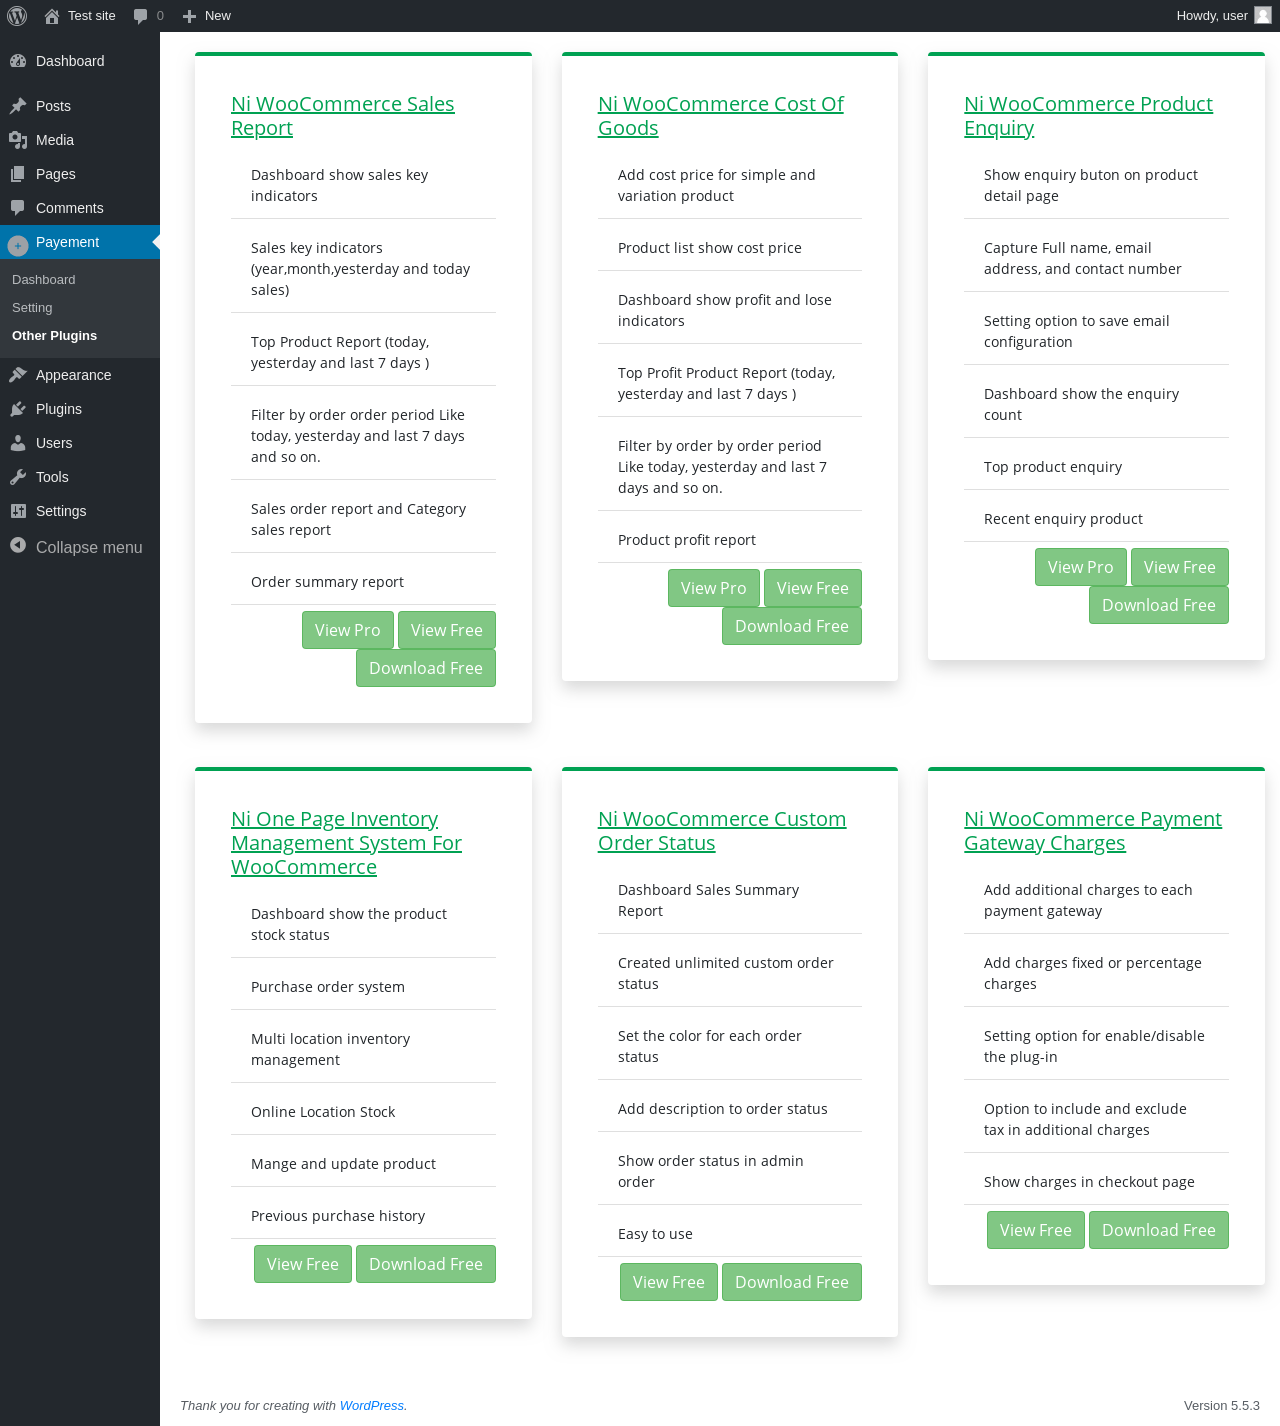Select the Appearance menu
The width and height of the screenshot is (1280, 1426).
(x=74, y=375)
